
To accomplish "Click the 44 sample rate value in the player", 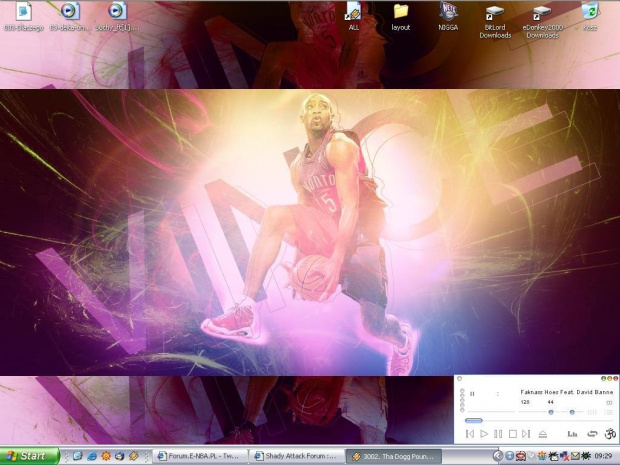I will 550,402.
